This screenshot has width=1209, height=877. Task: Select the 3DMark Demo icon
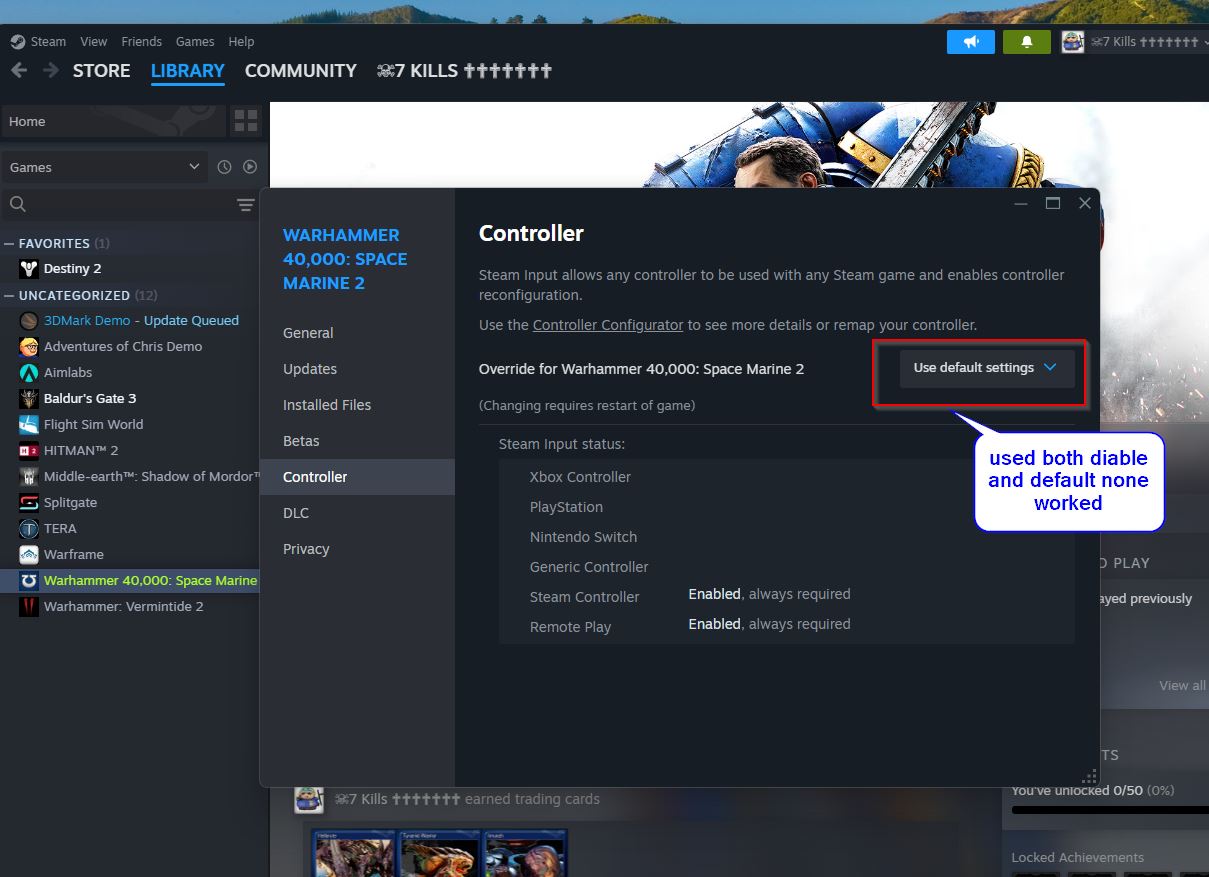point(28,321)
